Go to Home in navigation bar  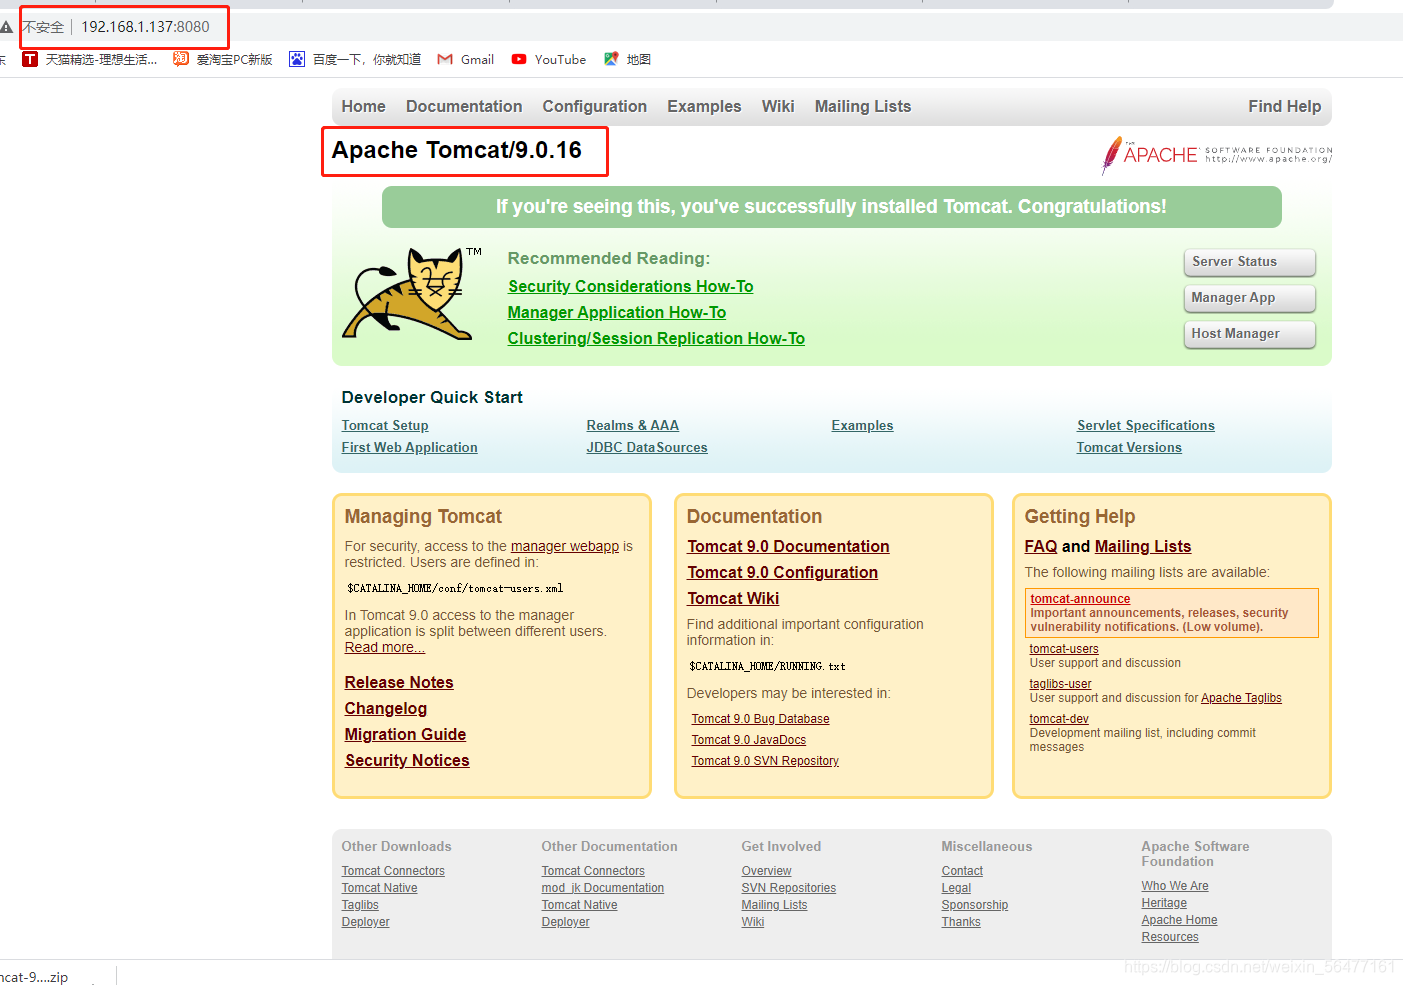pos(363,106)
